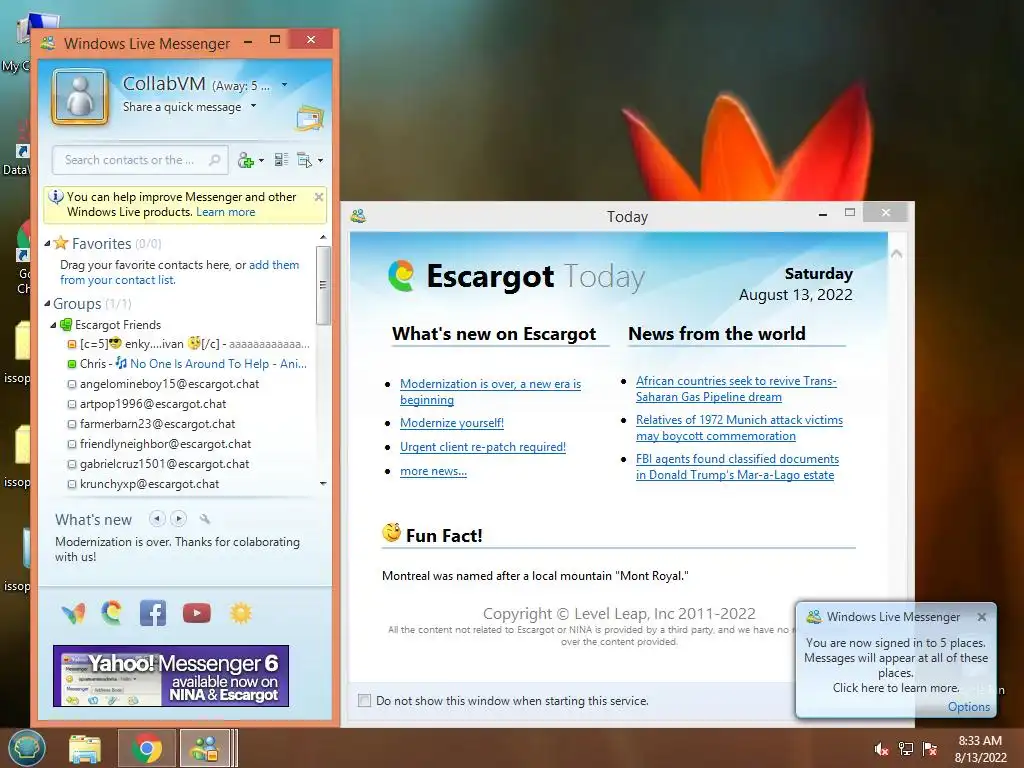
Task: Open FBI Mar-a-Lago documents link
Action: (737, 467)
